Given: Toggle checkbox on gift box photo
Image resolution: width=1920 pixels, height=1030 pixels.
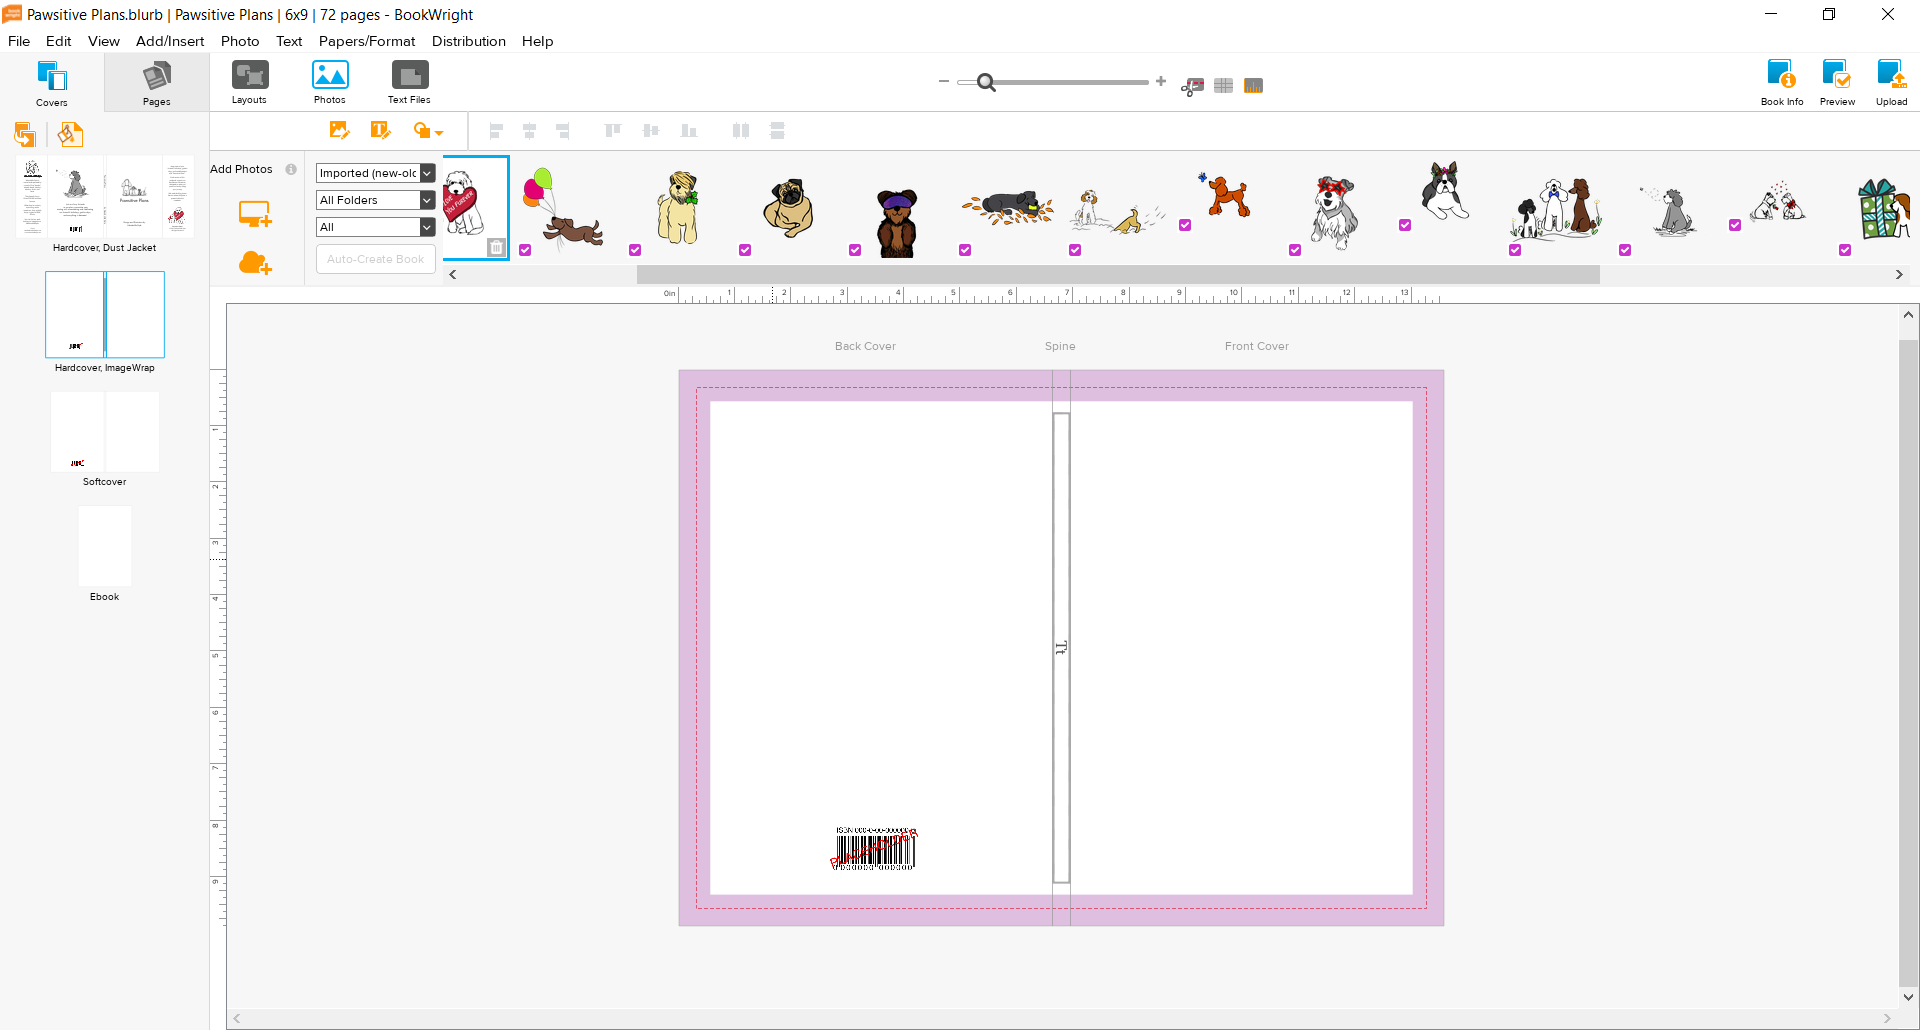Looking at the screenshot, I should click(x=1845, y=250).
